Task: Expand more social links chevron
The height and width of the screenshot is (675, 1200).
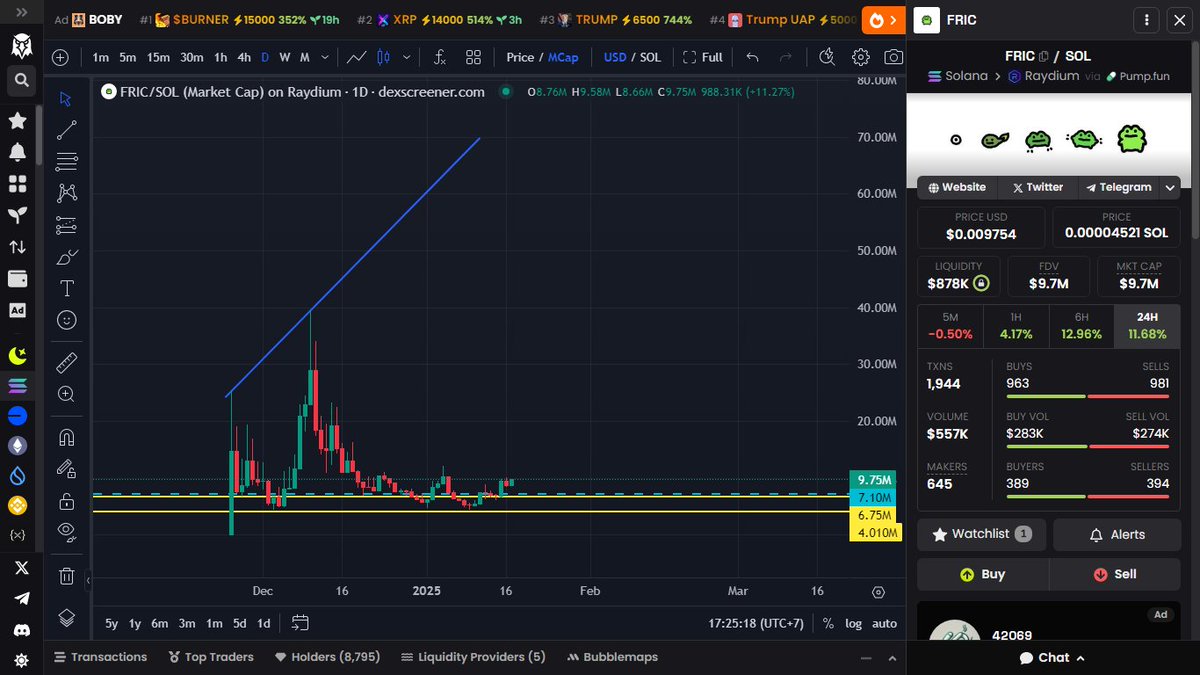Action: click(x=1171, y=187)
